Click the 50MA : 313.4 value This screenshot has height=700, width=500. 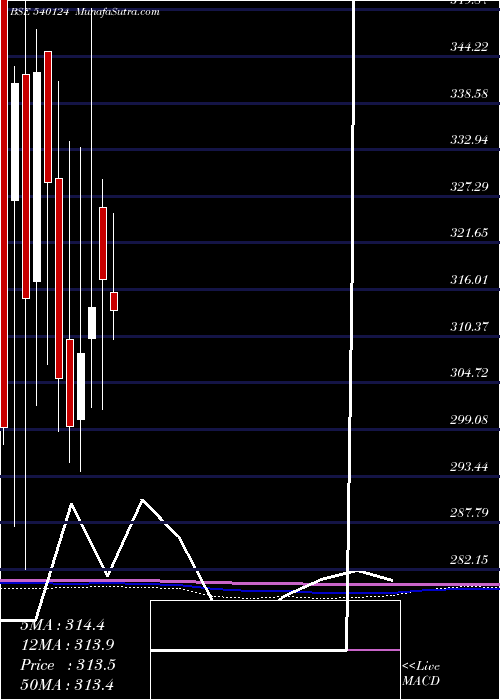(67, 684)
